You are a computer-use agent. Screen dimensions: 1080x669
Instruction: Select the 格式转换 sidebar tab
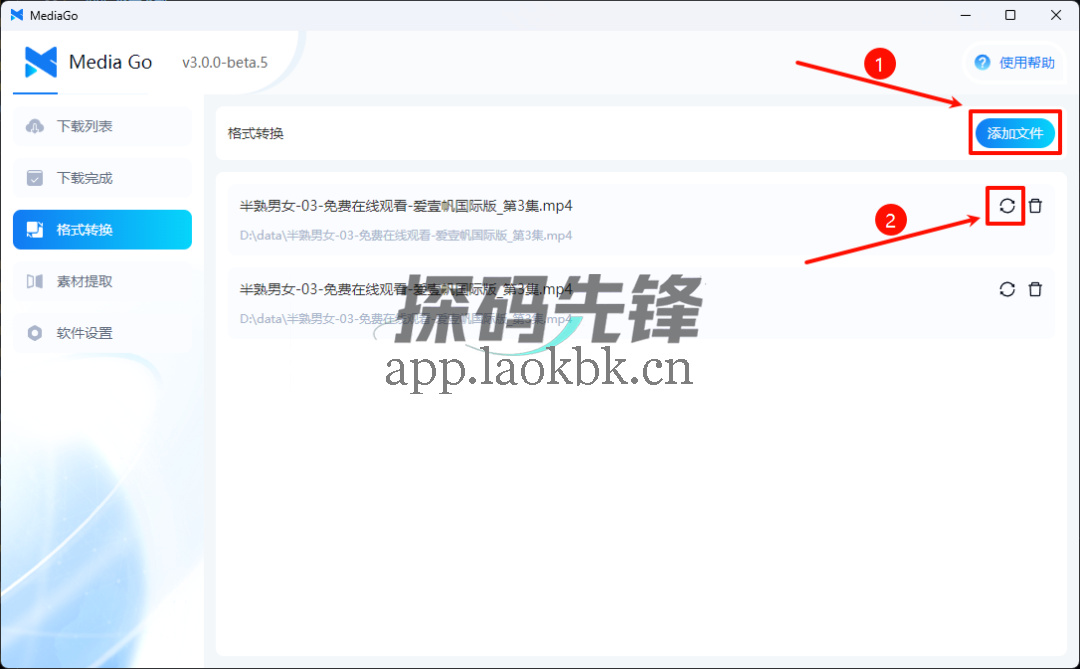[102, 229]
